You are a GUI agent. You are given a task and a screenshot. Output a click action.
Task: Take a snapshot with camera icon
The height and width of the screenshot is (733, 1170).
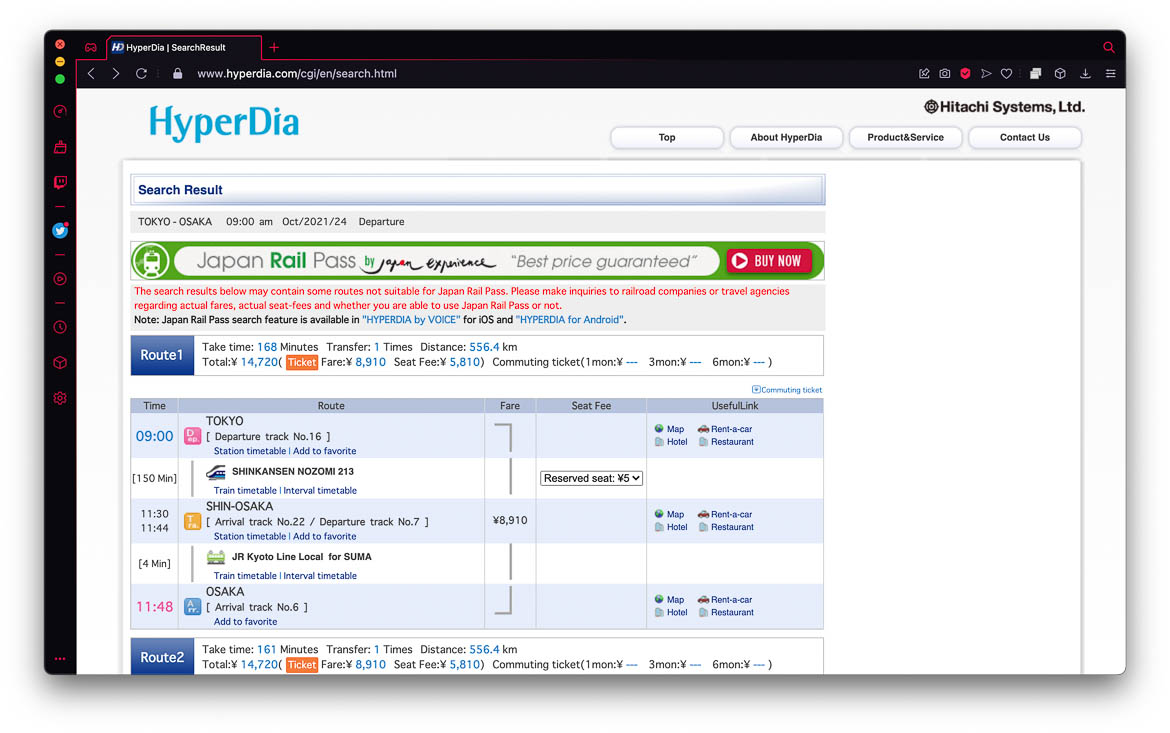945,73
